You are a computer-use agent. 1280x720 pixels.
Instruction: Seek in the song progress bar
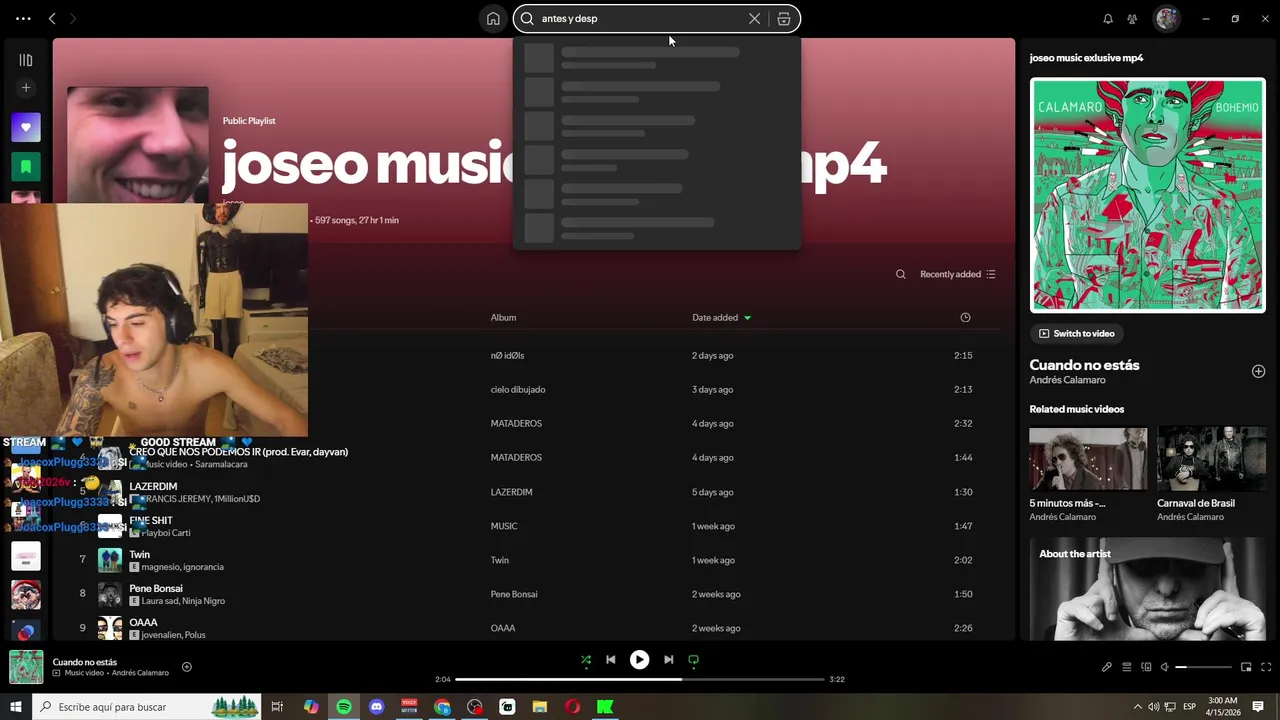click(640, 680)
